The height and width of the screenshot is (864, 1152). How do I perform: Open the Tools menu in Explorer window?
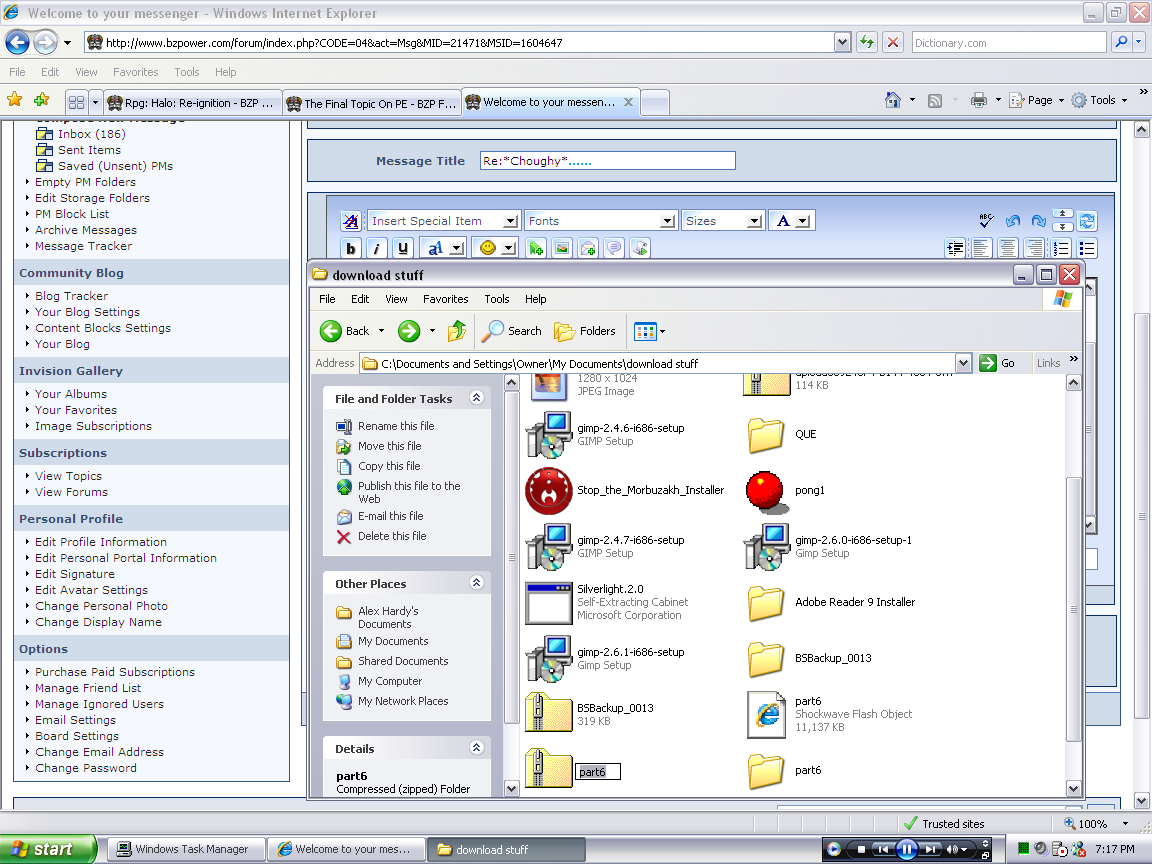click(497, 299)
